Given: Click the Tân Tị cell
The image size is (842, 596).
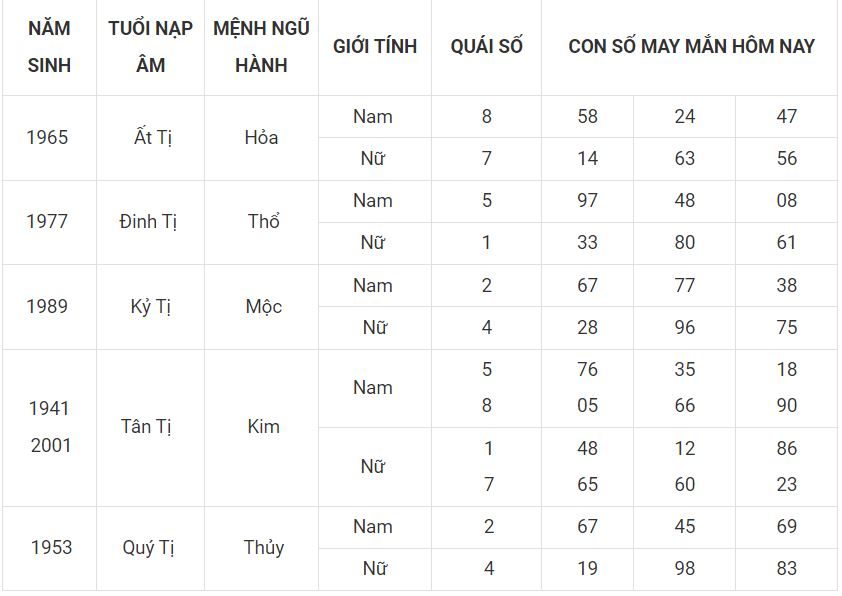Looking at the screenshot, I should pos(150,428).
